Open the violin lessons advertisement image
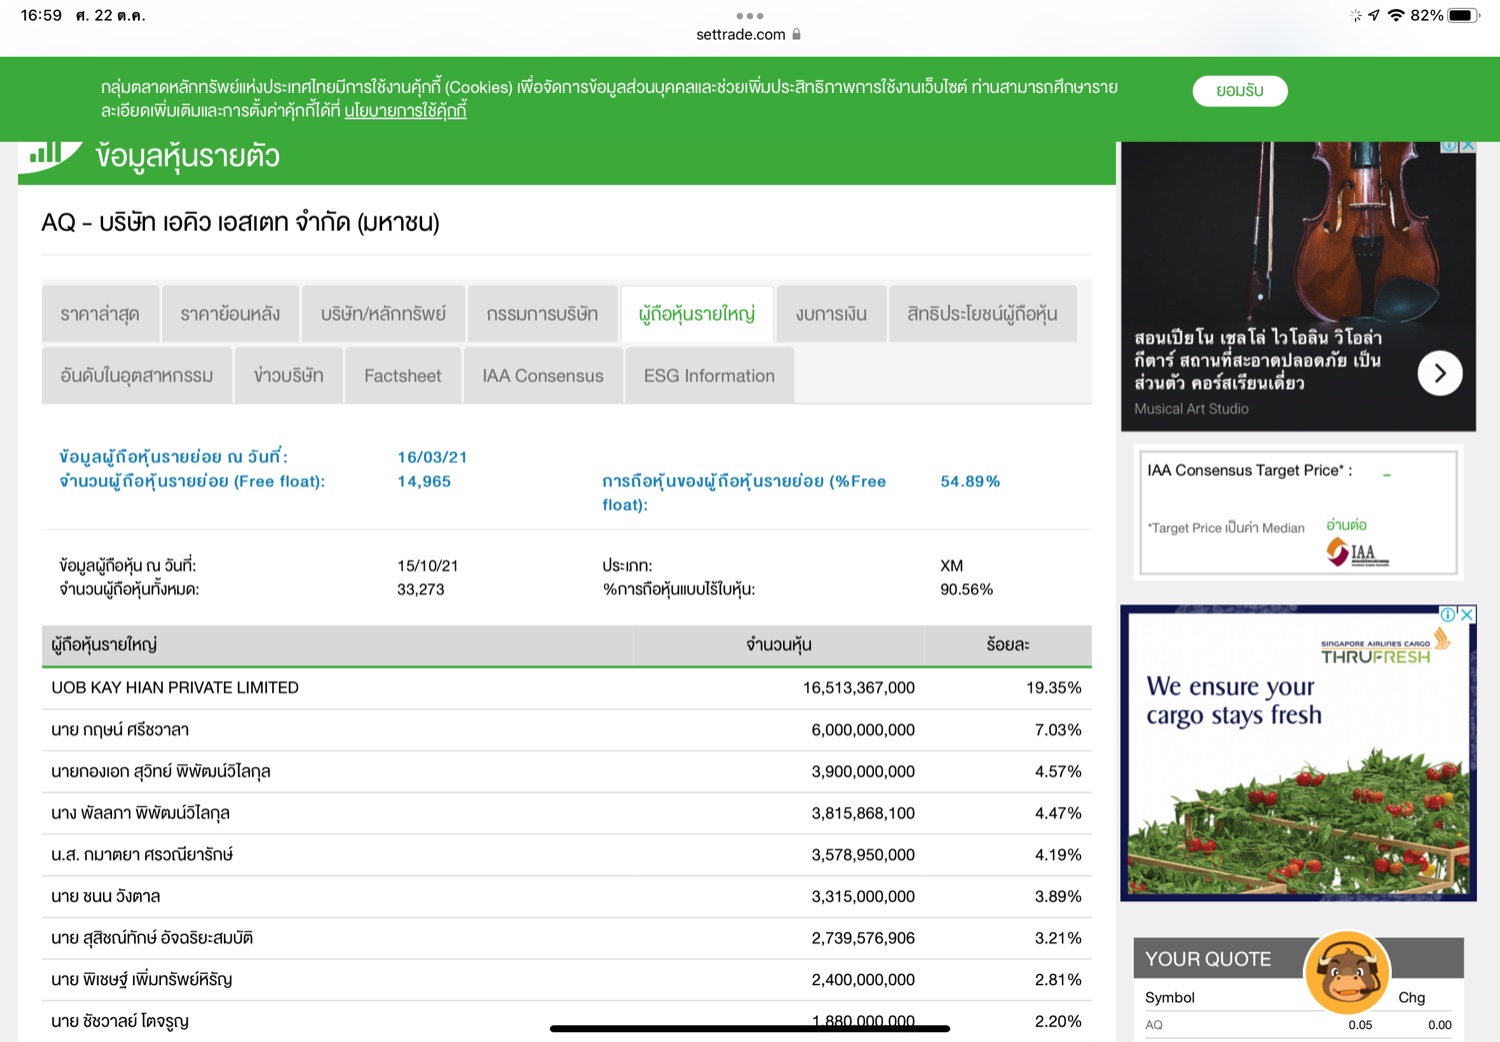Image resolution: width=1500 pixels, height=1042 pixels. (1298, 286)
